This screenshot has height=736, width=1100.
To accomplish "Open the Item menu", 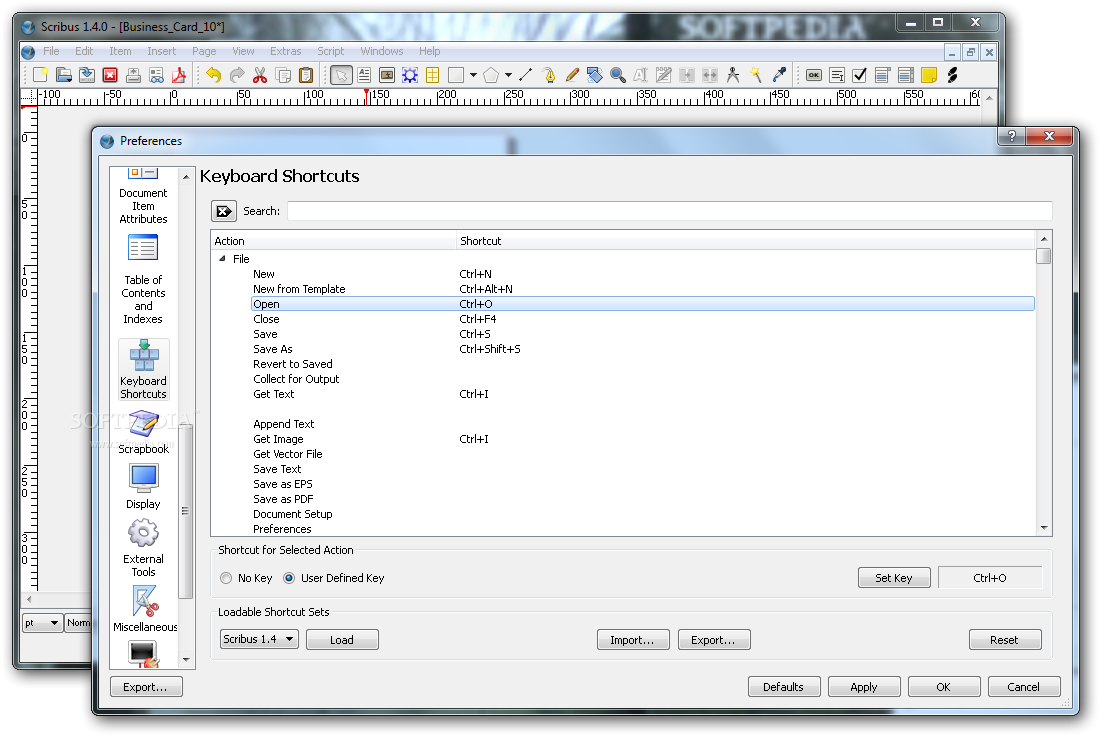I will (x=120, y=51).
